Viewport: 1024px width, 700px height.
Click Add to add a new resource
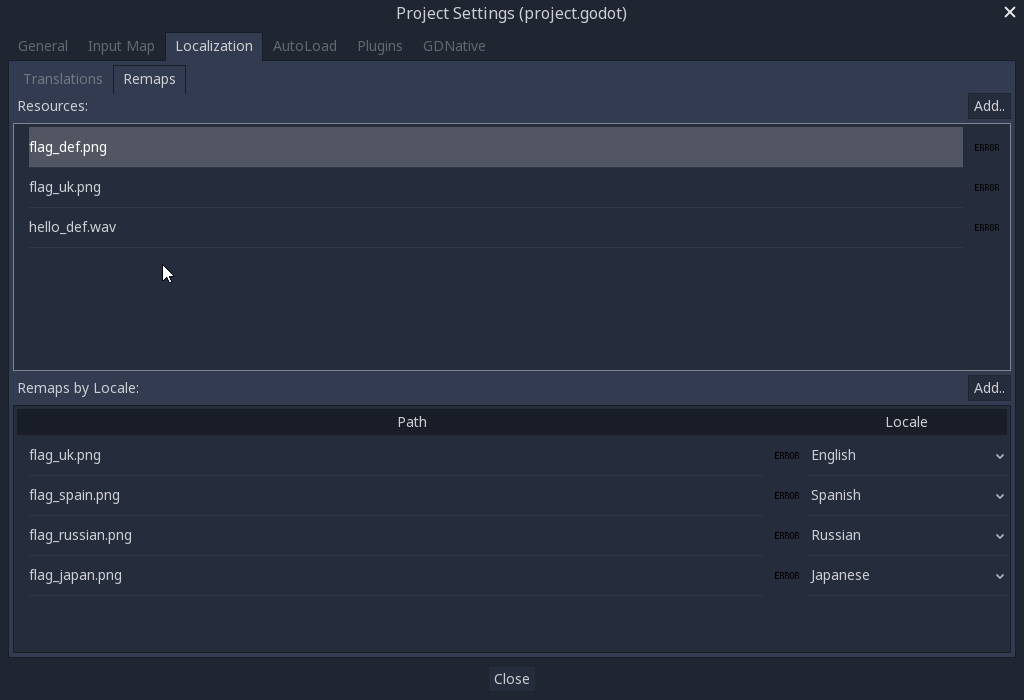point(988,106)
